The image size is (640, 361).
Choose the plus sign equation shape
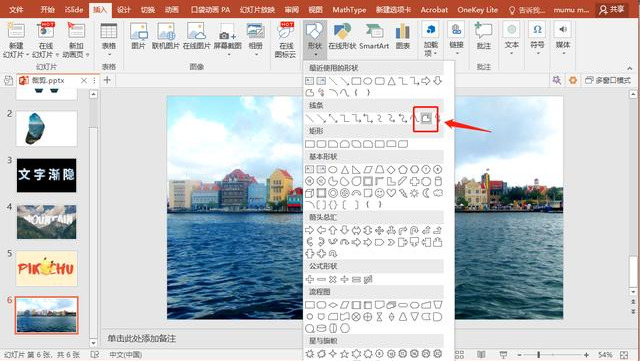pos(309,279)
